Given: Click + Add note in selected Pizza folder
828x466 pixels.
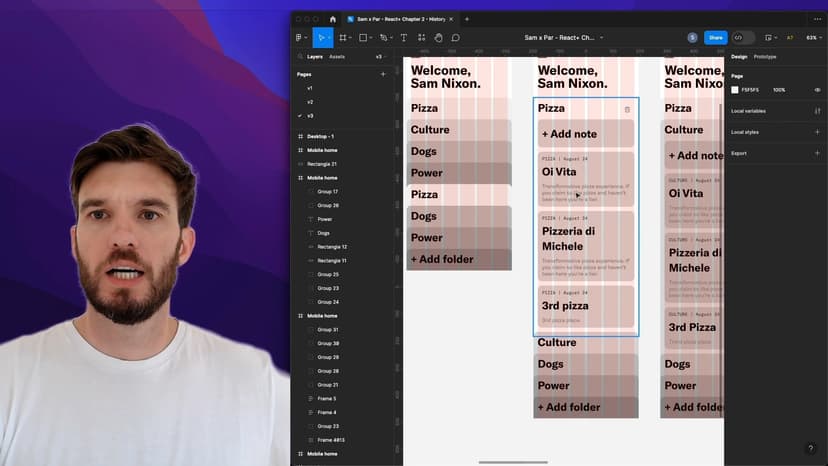Looking at the screenshot, I should (586, 134).
